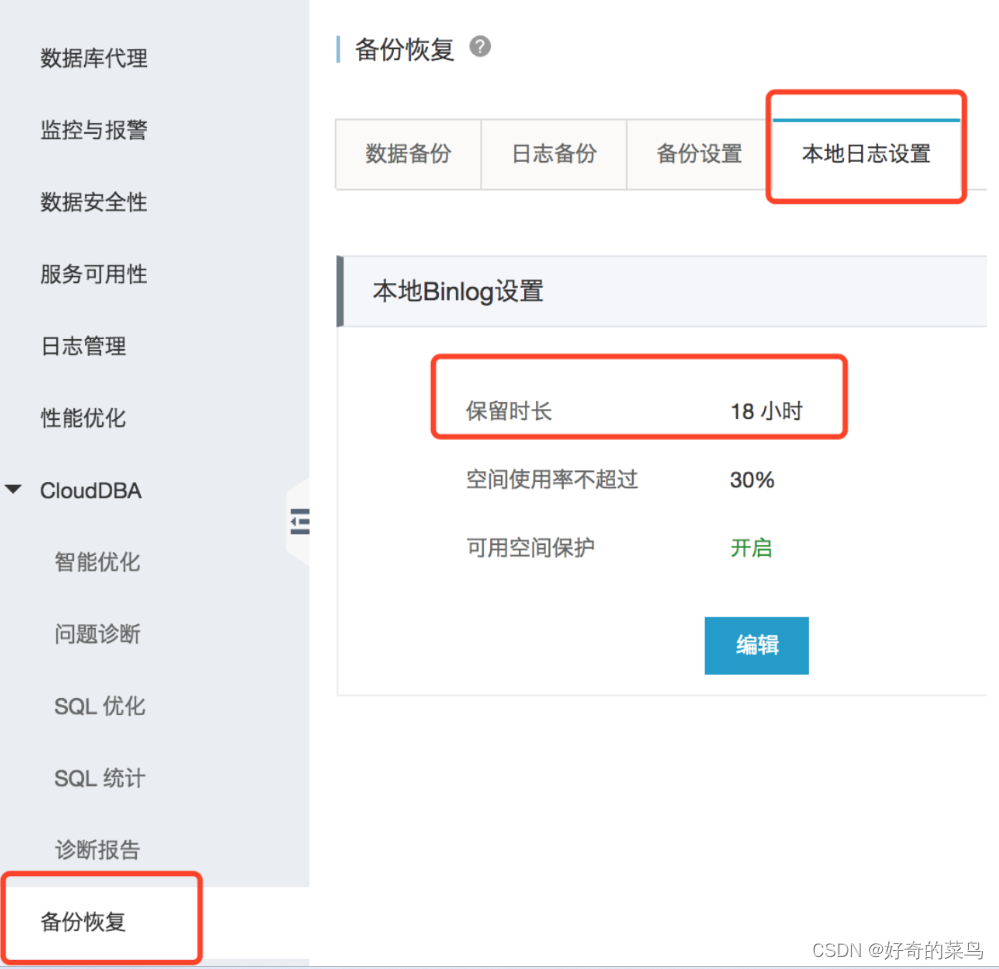This screenshot has width=999, height=969.
Task: Select 服务可用性 in the sidebar
Action: tap(94, 274)
